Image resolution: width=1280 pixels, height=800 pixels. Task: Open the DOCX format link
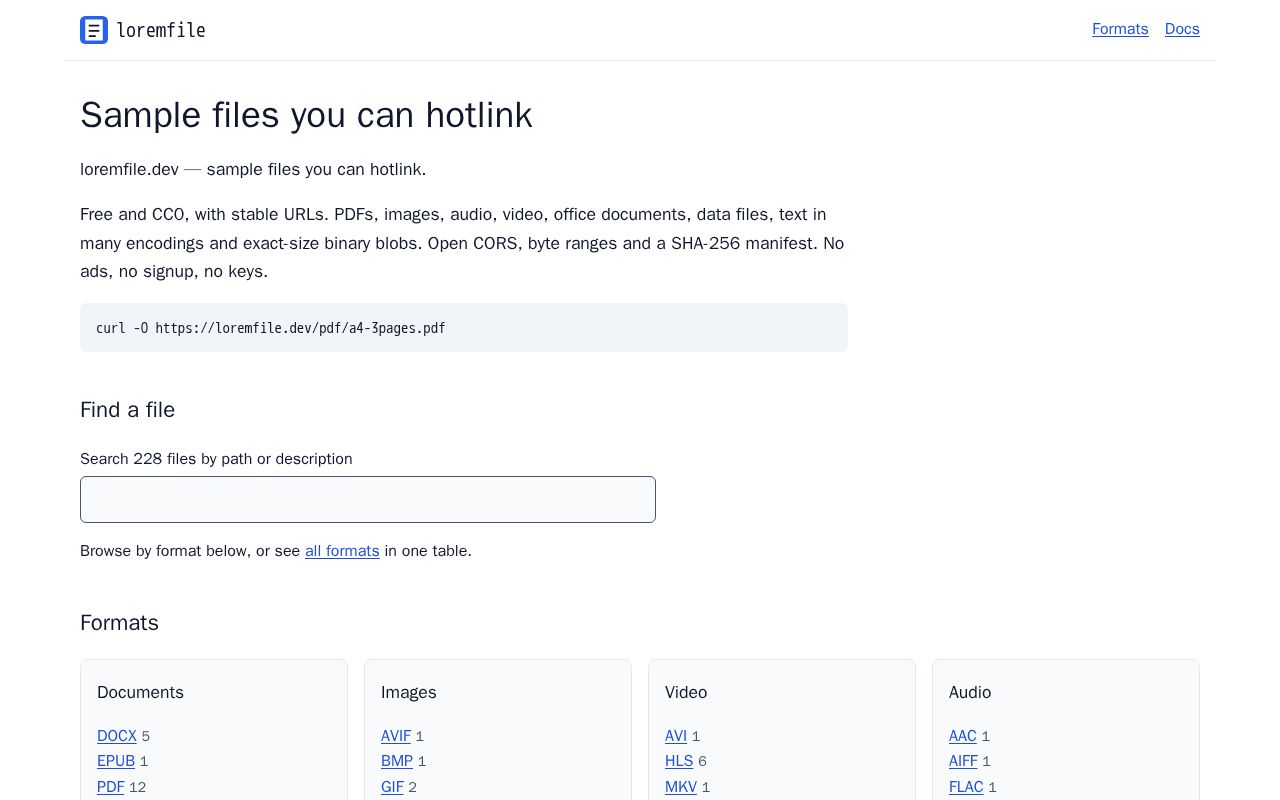click(117, 736)
